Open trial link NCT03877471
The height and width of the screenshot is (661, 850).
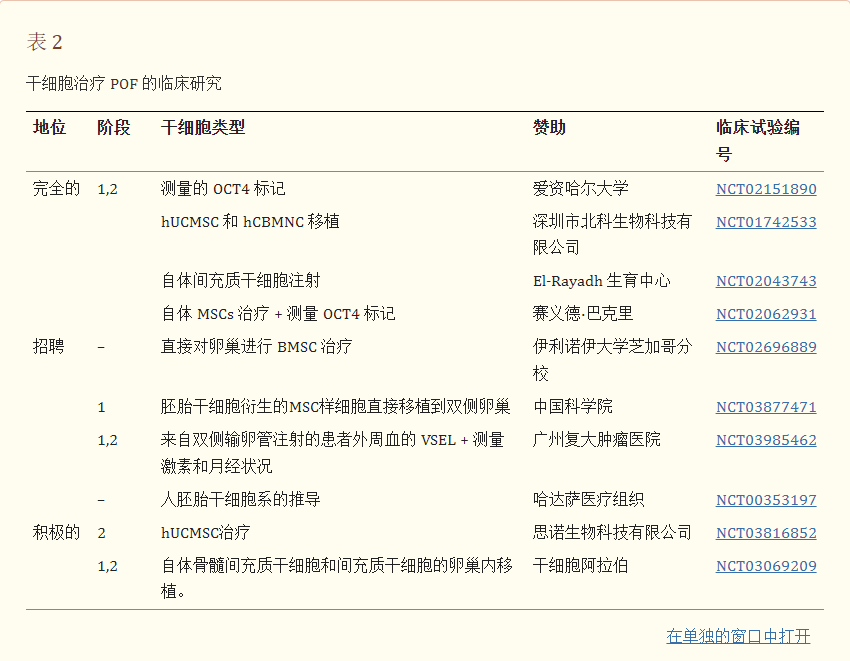click(x=766, y=407)
